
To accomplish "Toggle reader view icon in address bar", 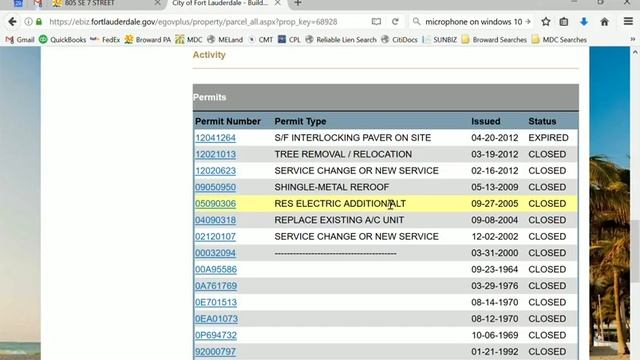I will coord(376,22).
